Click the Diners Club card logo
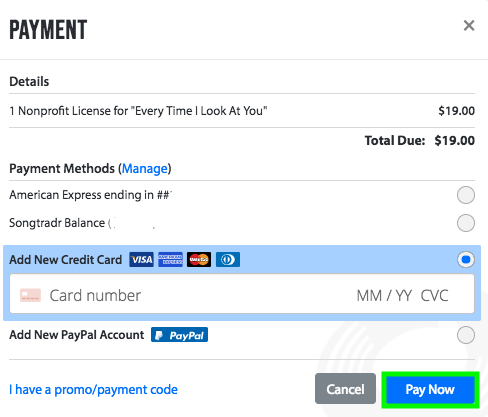The height and width of the screenshot is (417, 488). [x=228, y=260]
